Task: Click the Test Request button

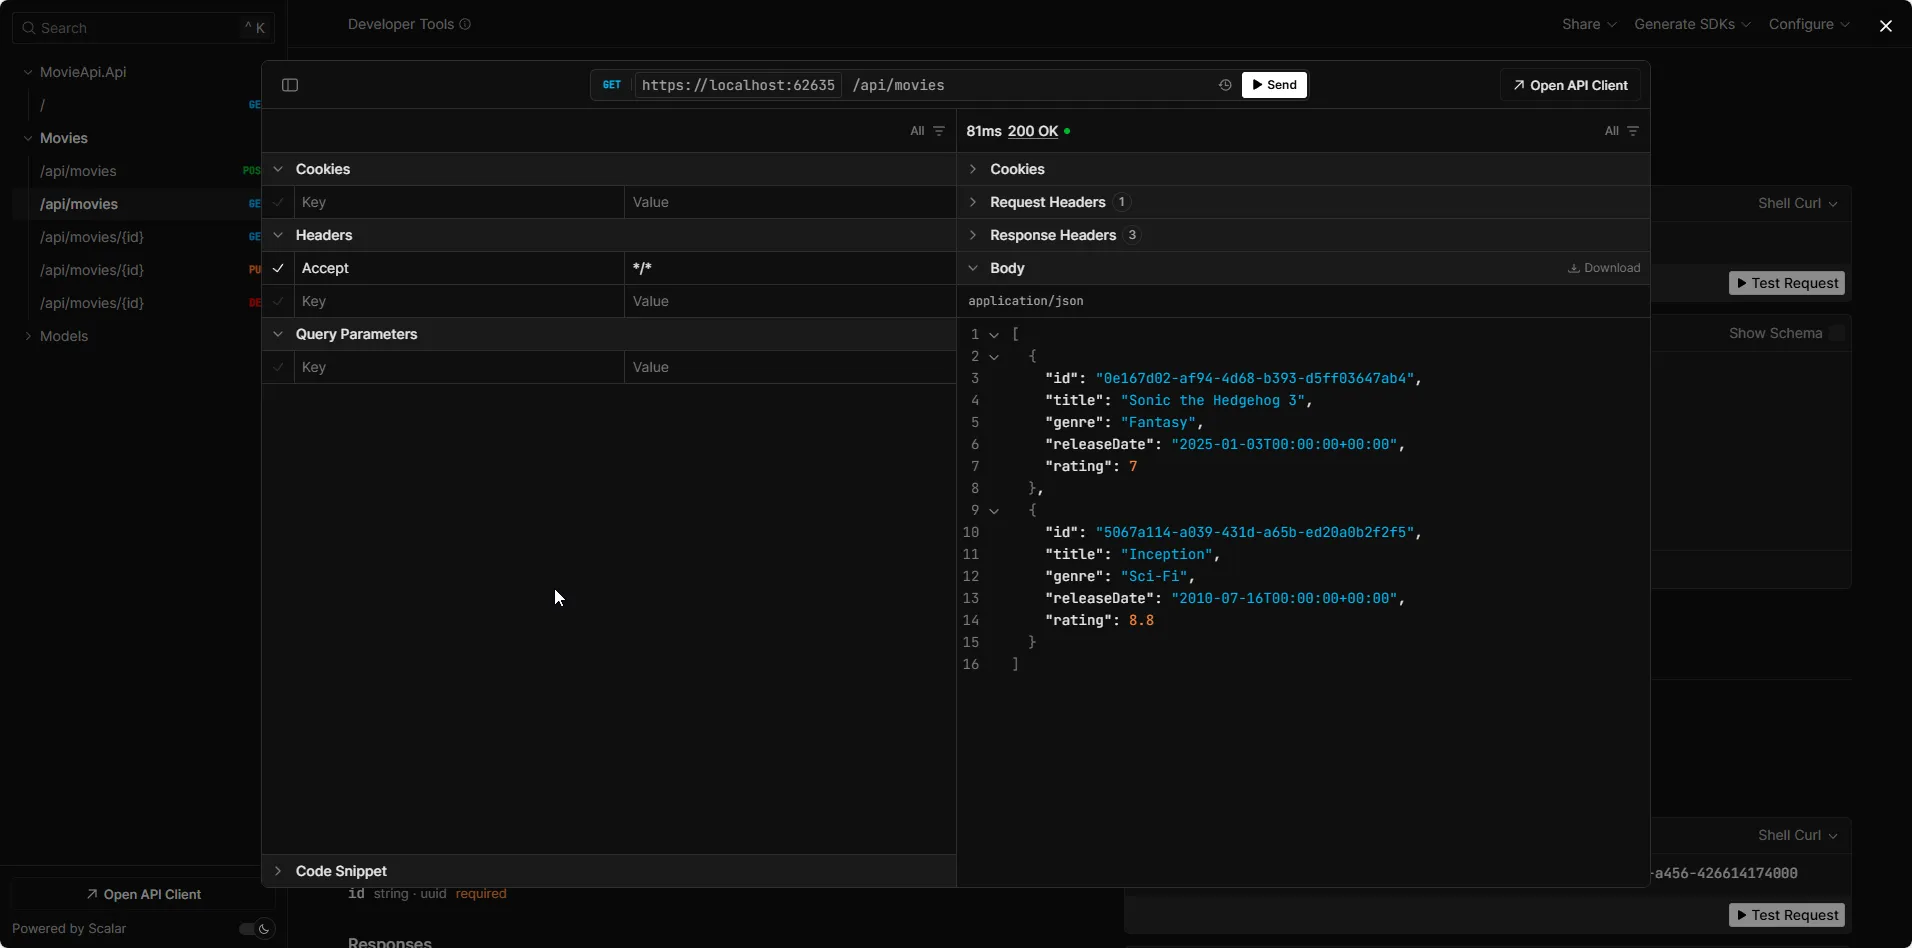Action: pos(1787,283)
